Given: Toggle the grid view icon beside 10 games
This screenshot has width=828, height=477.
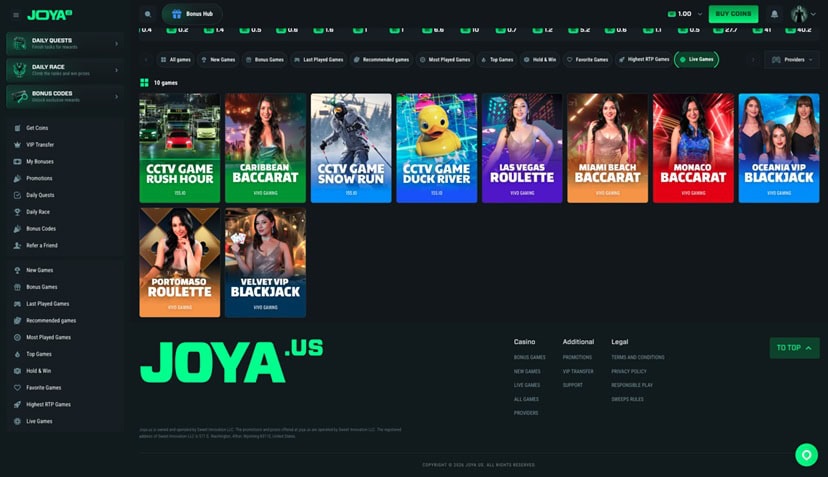Looking at the screenshot, I should (144, 83).
